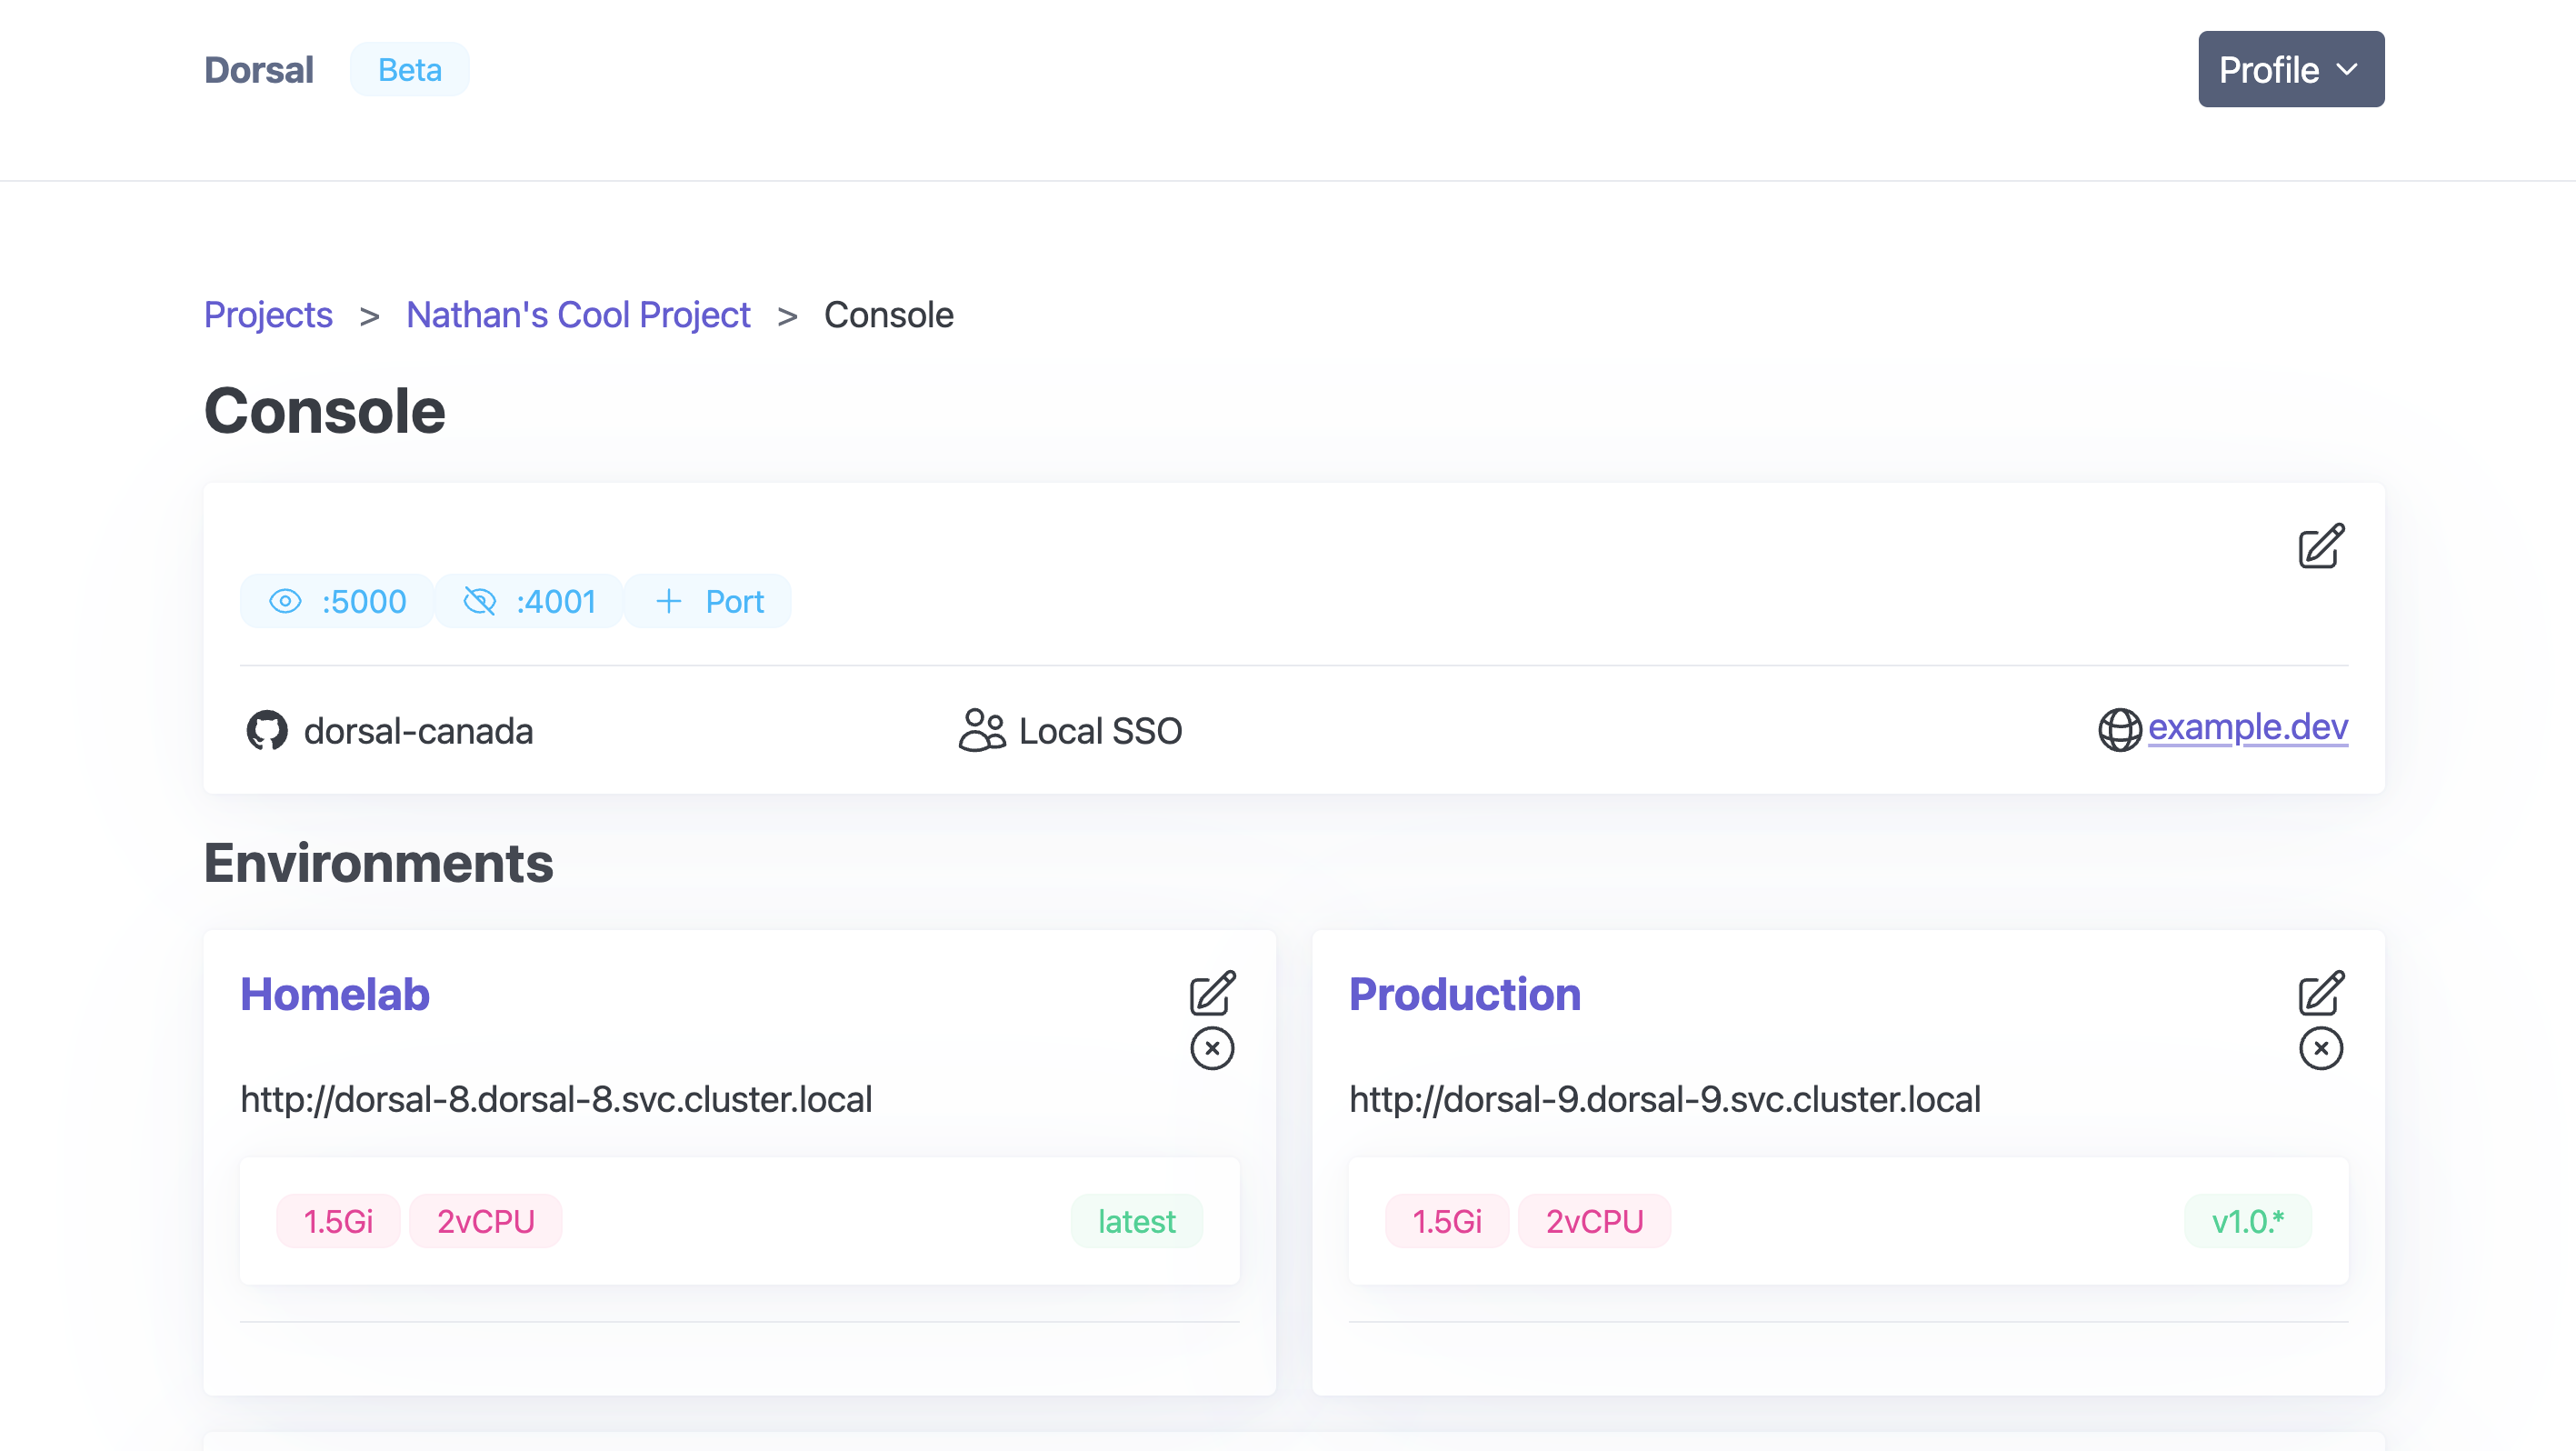Open the Homelab environment
The image size is (2576, 1451).
pos(335,994)
